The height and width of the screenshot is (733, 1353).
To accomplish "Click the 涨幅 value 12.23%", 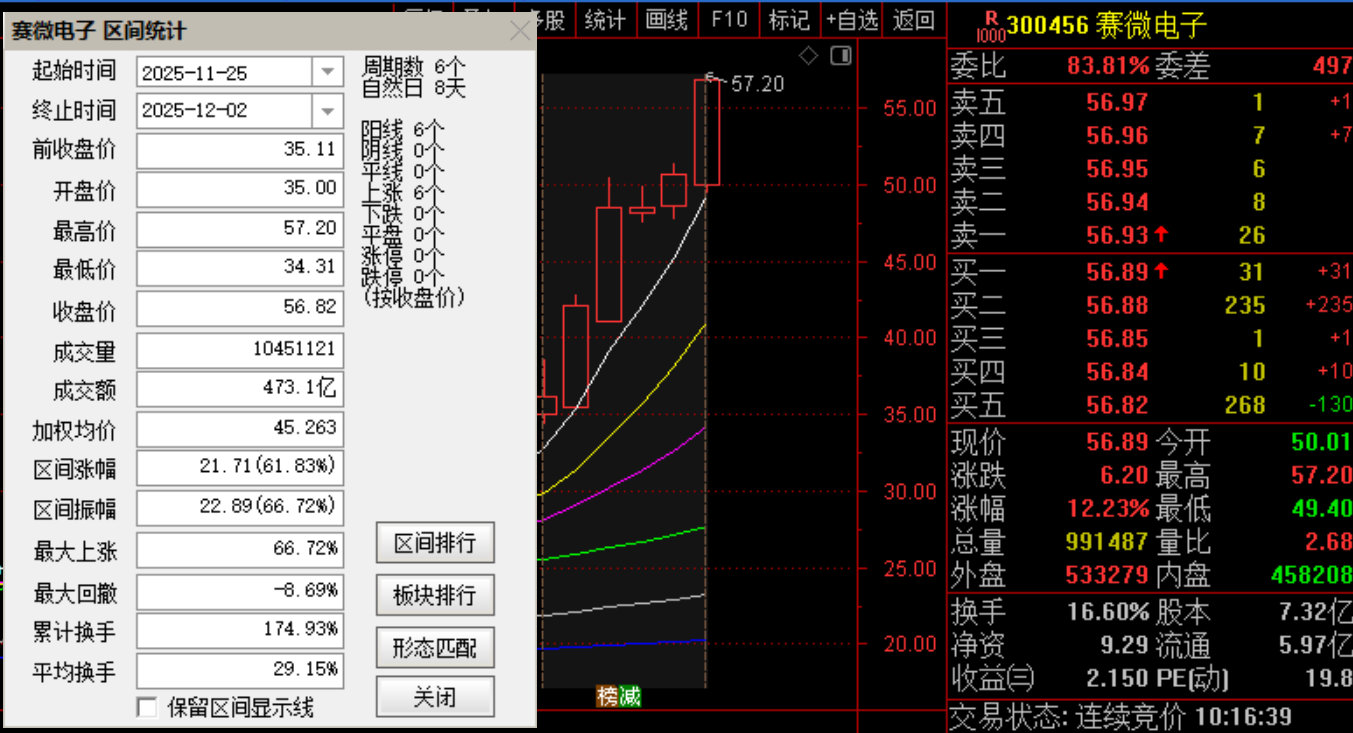I will coord(1108,508).
